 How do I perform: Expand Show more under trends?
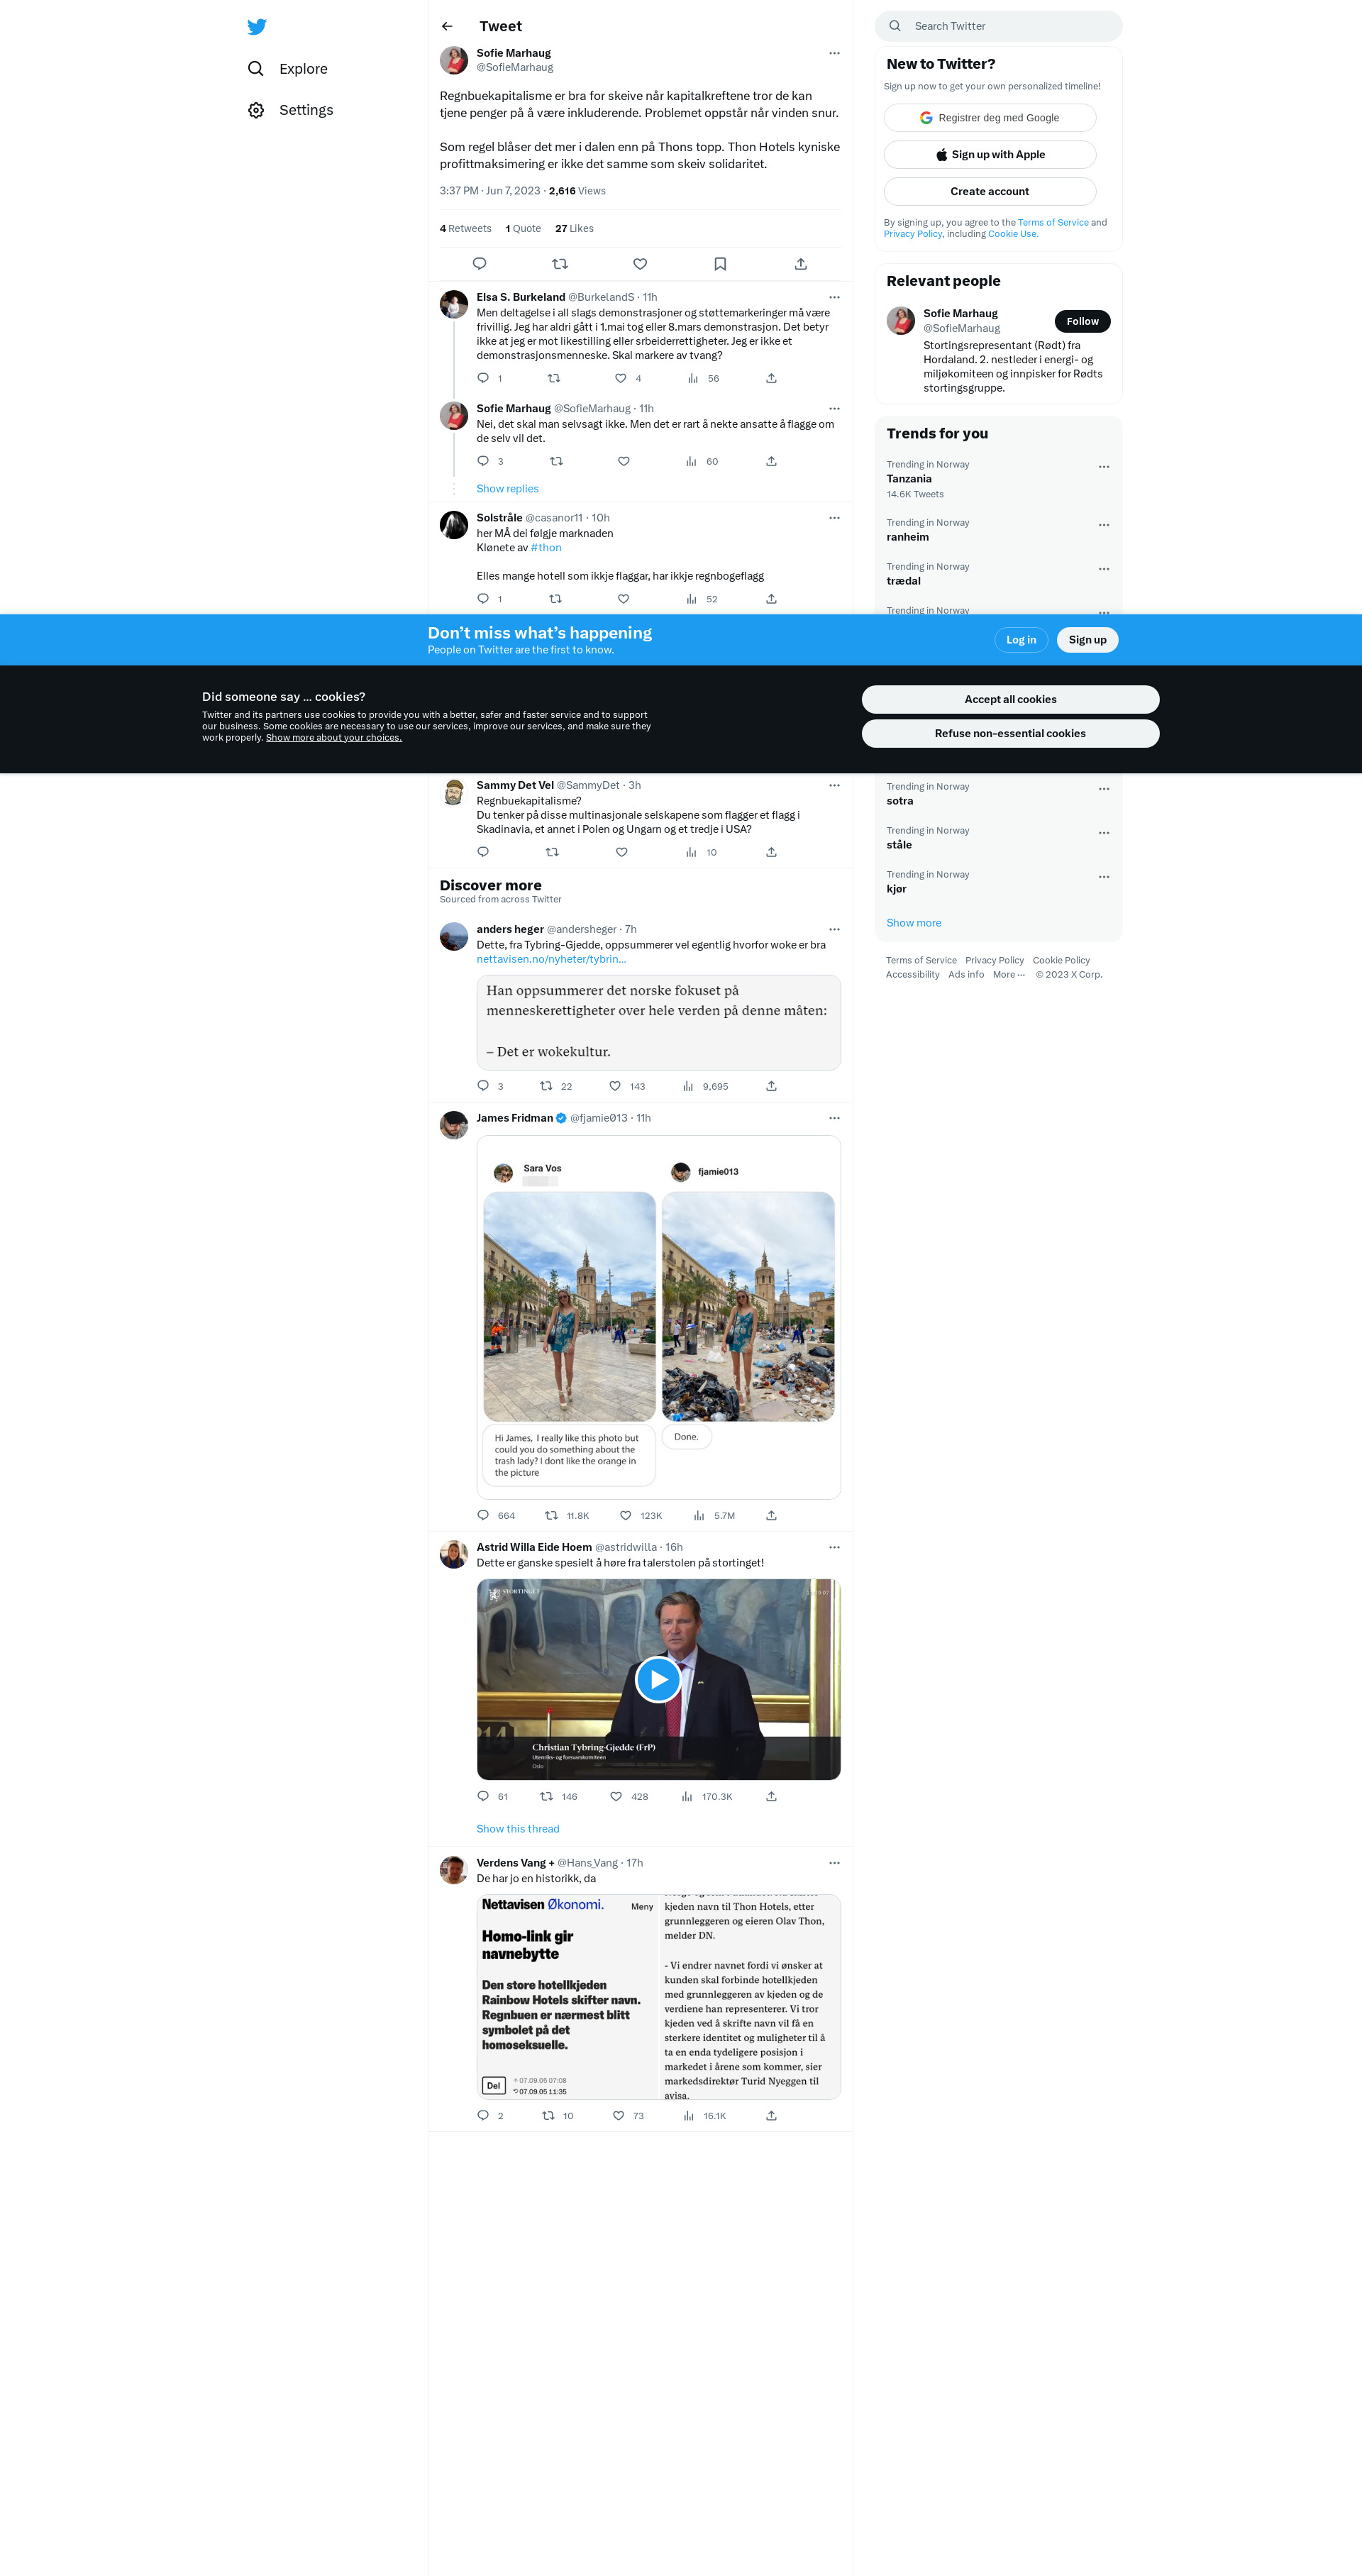coord(913,923)
